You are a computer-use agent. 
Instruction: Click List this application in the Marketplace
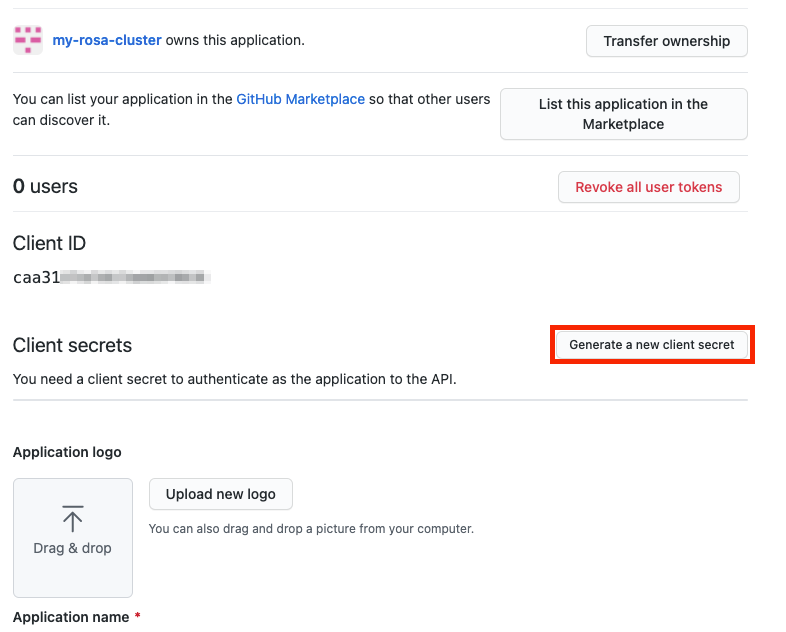[x=623, y=114]
